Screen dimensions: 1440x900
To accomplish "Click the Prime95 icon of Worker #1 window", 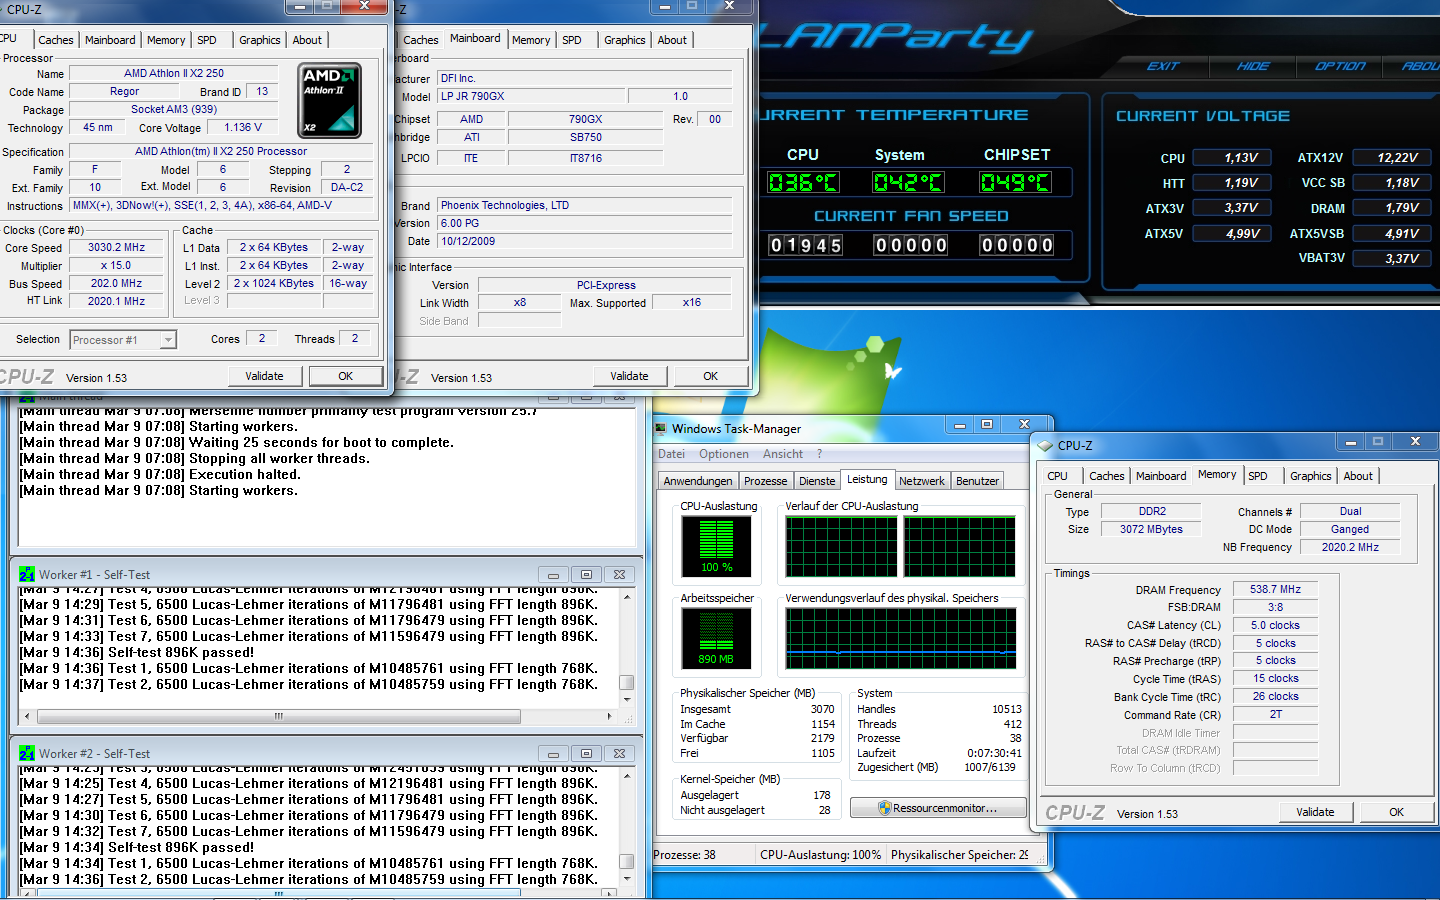I will (27, 574).
